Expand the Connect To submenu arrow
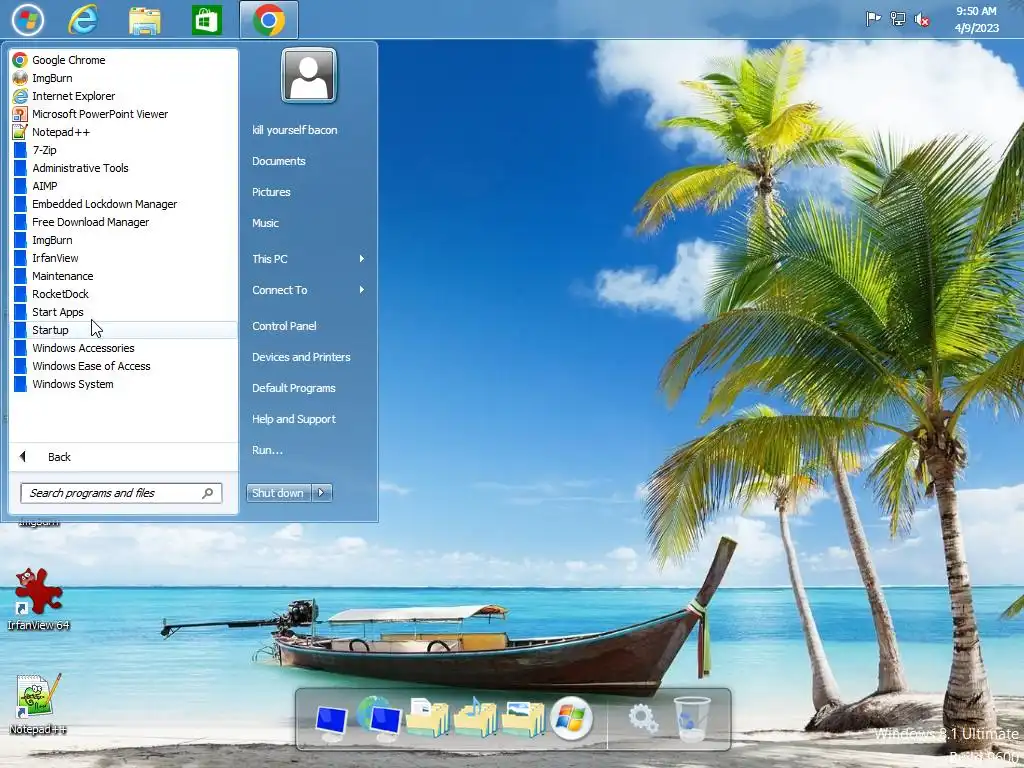The width and height of the screenshot is (1024, 768). tap(361, 290)
